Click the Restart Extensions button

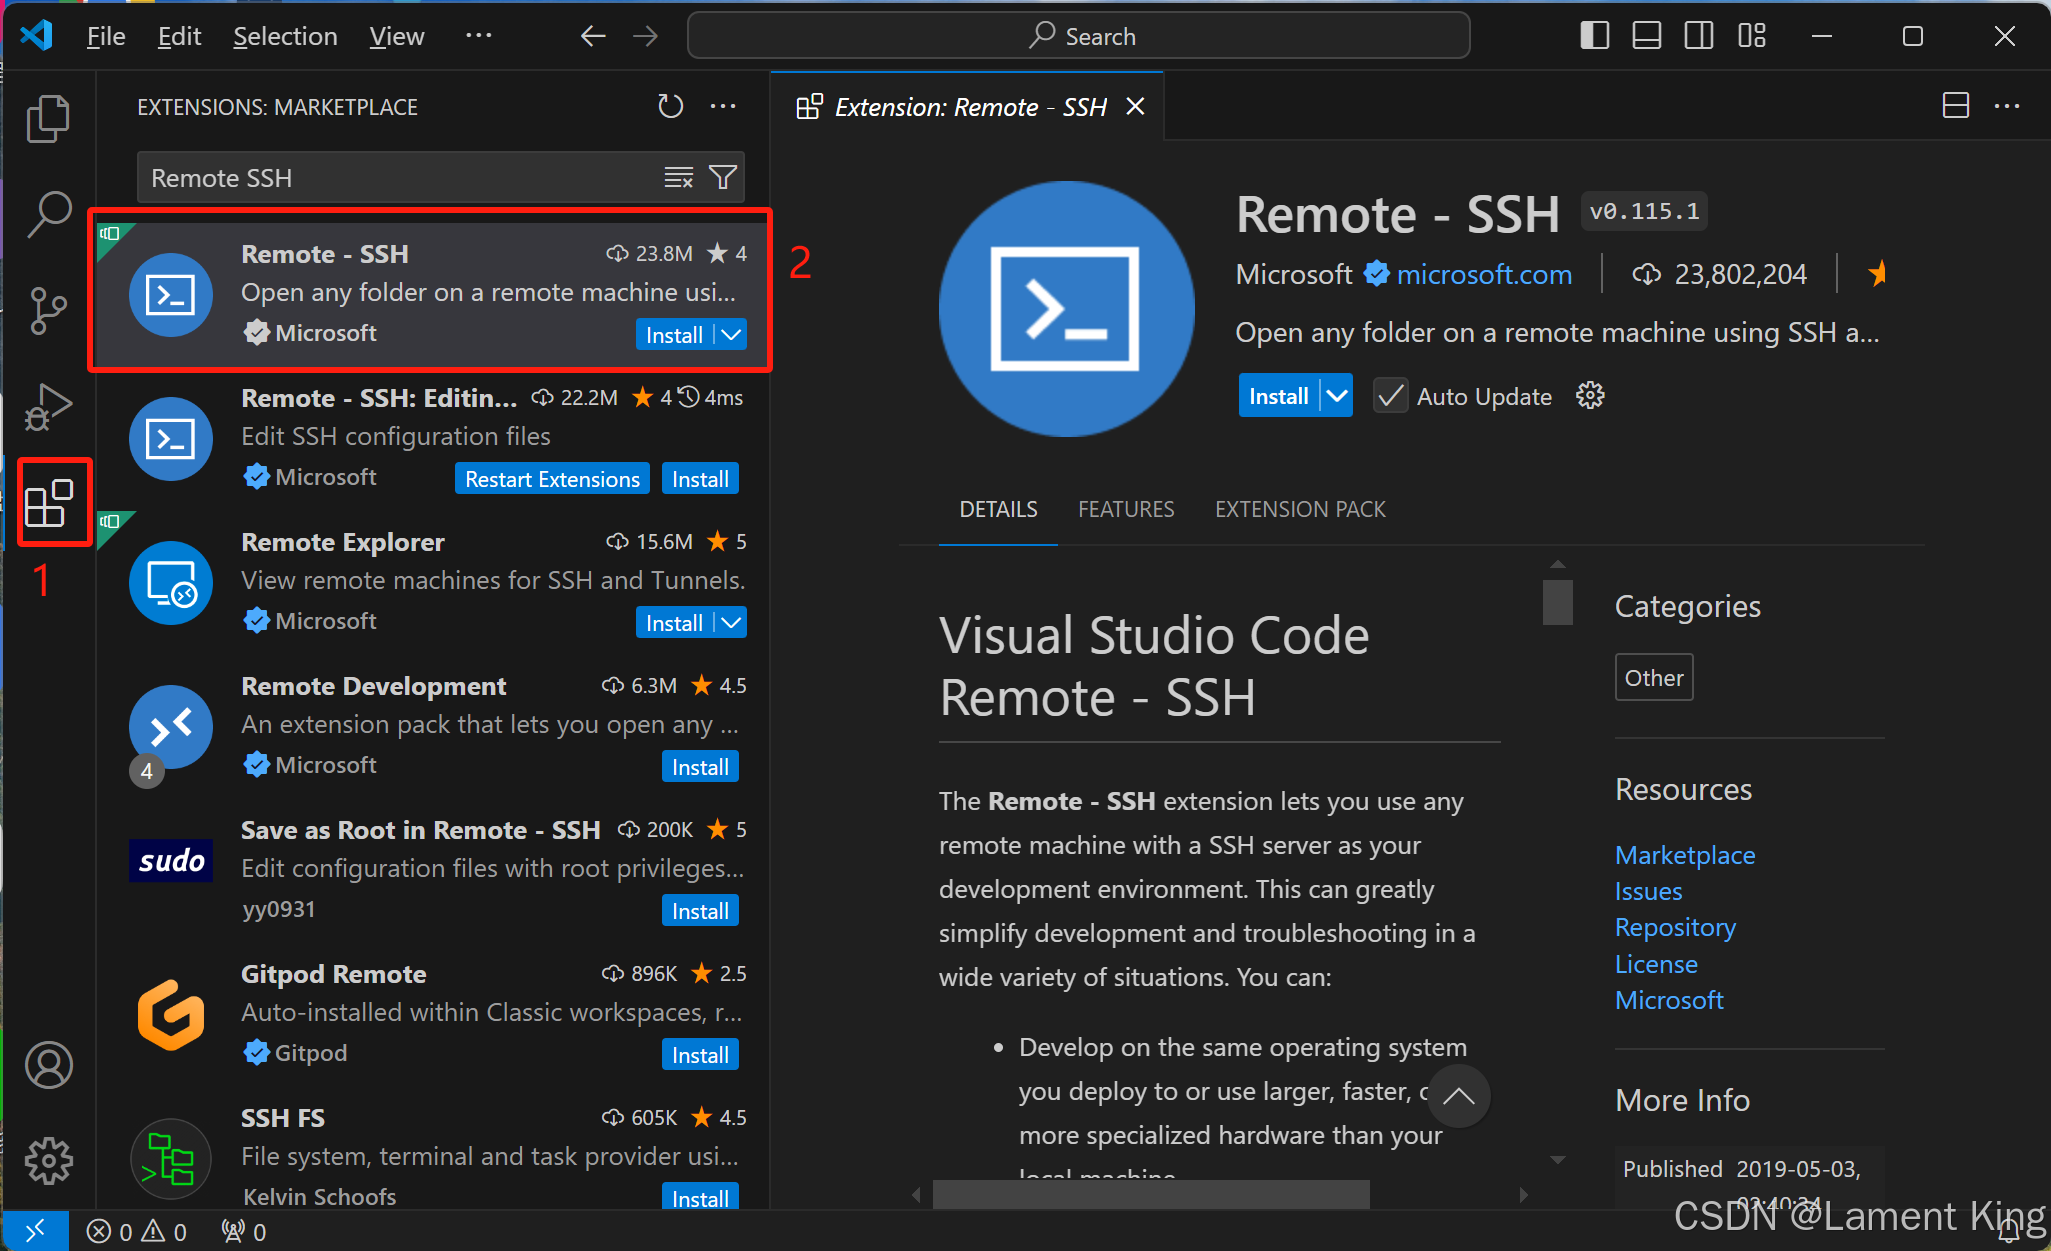(552, 478)
